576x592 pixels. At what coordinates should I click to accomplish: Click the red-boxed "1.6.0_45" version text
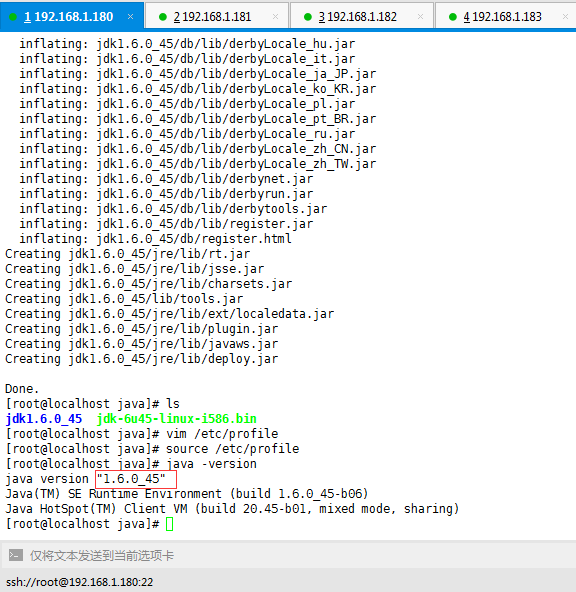pos(131,479)
